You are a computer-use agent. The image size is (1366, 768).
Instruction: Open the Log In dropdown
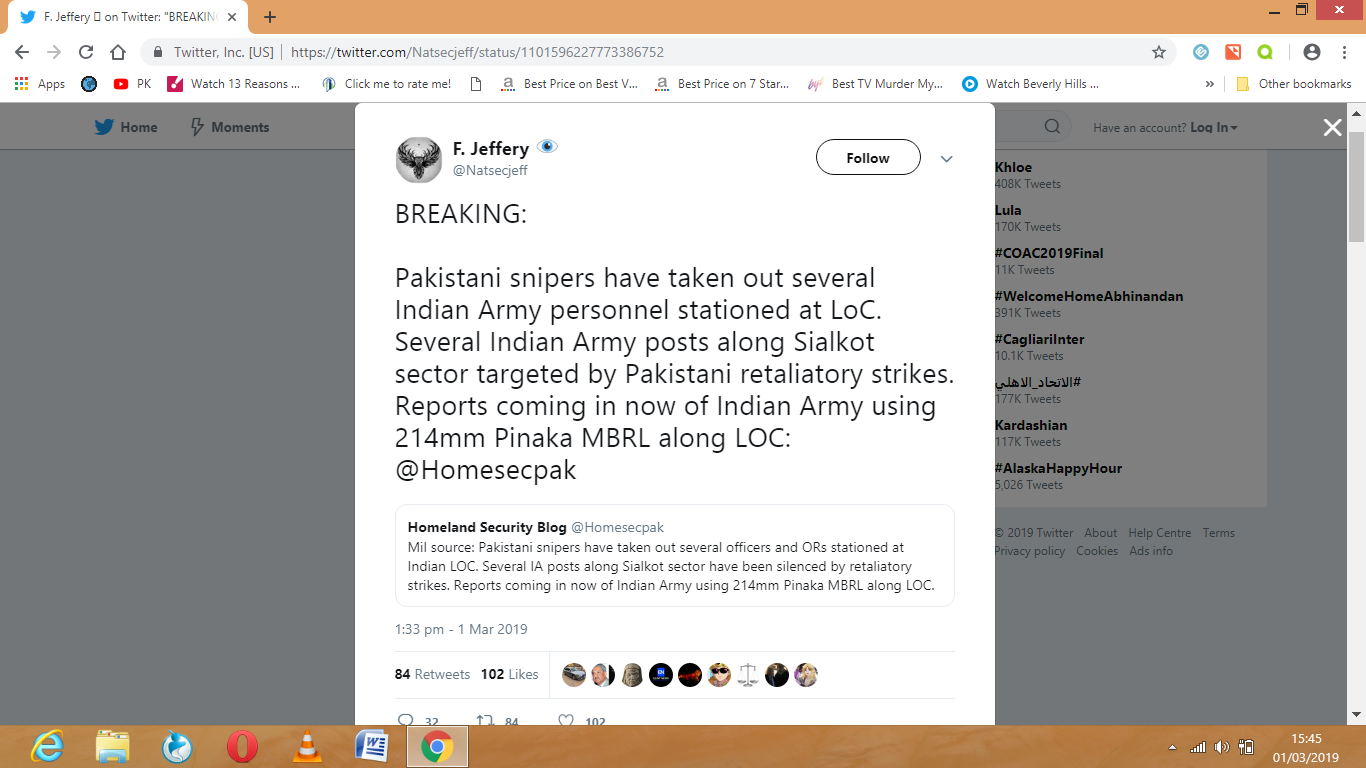tap(1213, 127)
